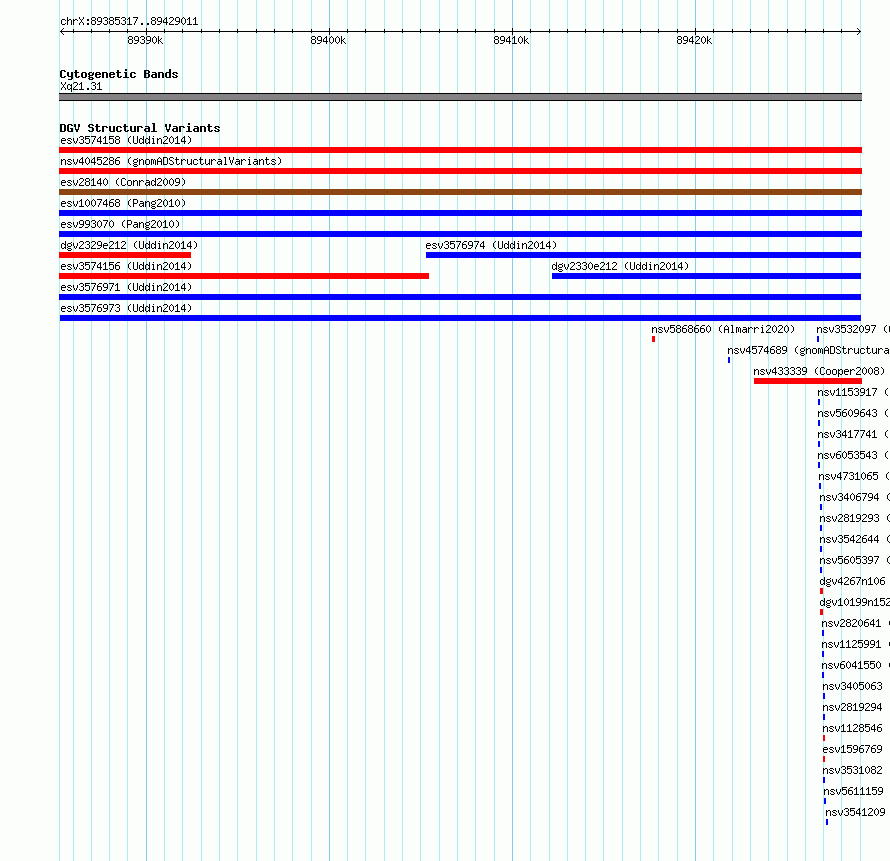Click the esv1596769 variant label
Image resolution: width=890 pixels, height=861 pixels.
pos(853,749)
